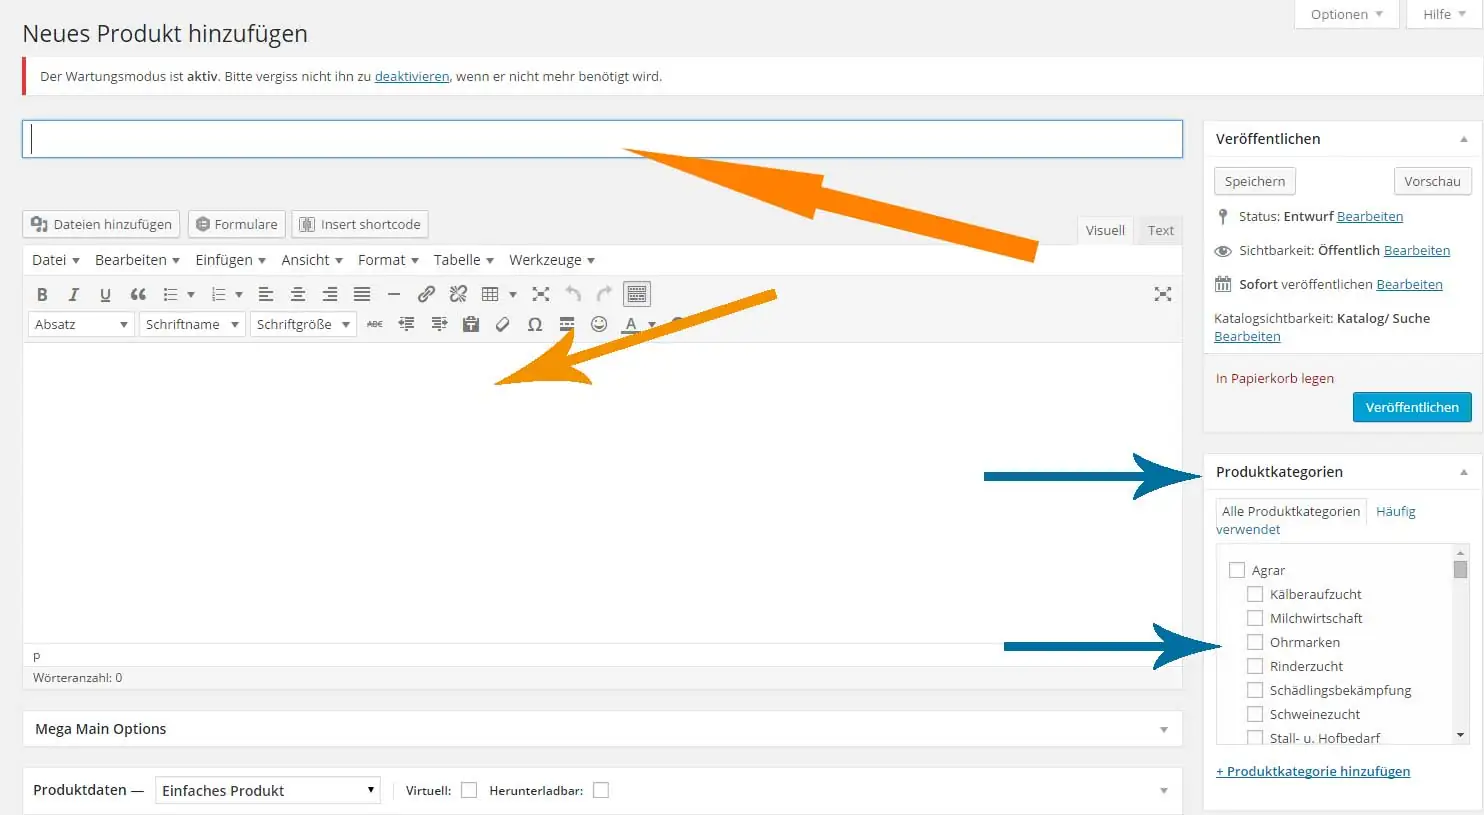
Task: Open the Tabelle menu
Action: (x=461, y=259)
